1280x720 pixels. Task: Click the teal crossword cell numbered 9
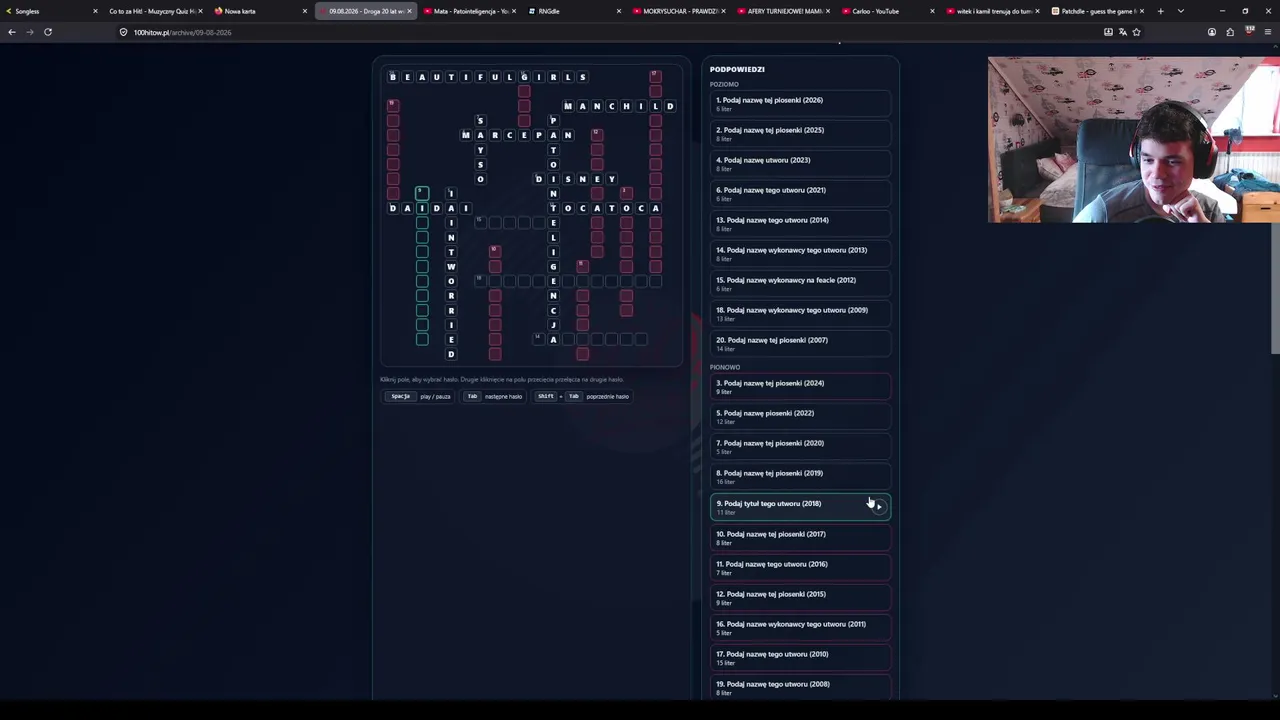(422, 193)
